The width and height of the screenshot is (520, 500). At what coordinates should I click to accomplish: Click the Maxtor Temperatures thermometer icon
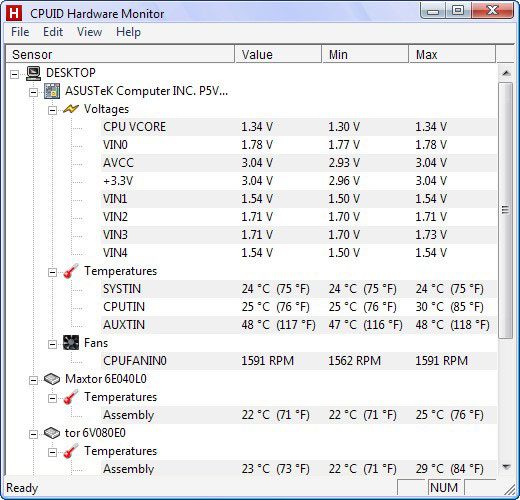(x=71, y=397)
